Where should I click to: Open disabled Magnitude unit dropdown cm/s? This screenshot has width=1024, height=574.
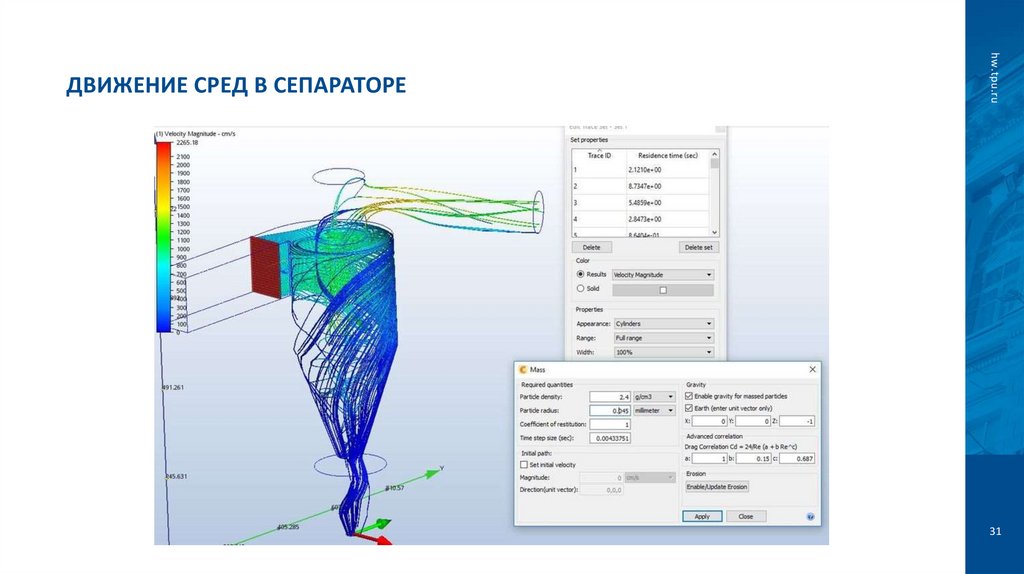click(650, 478)
